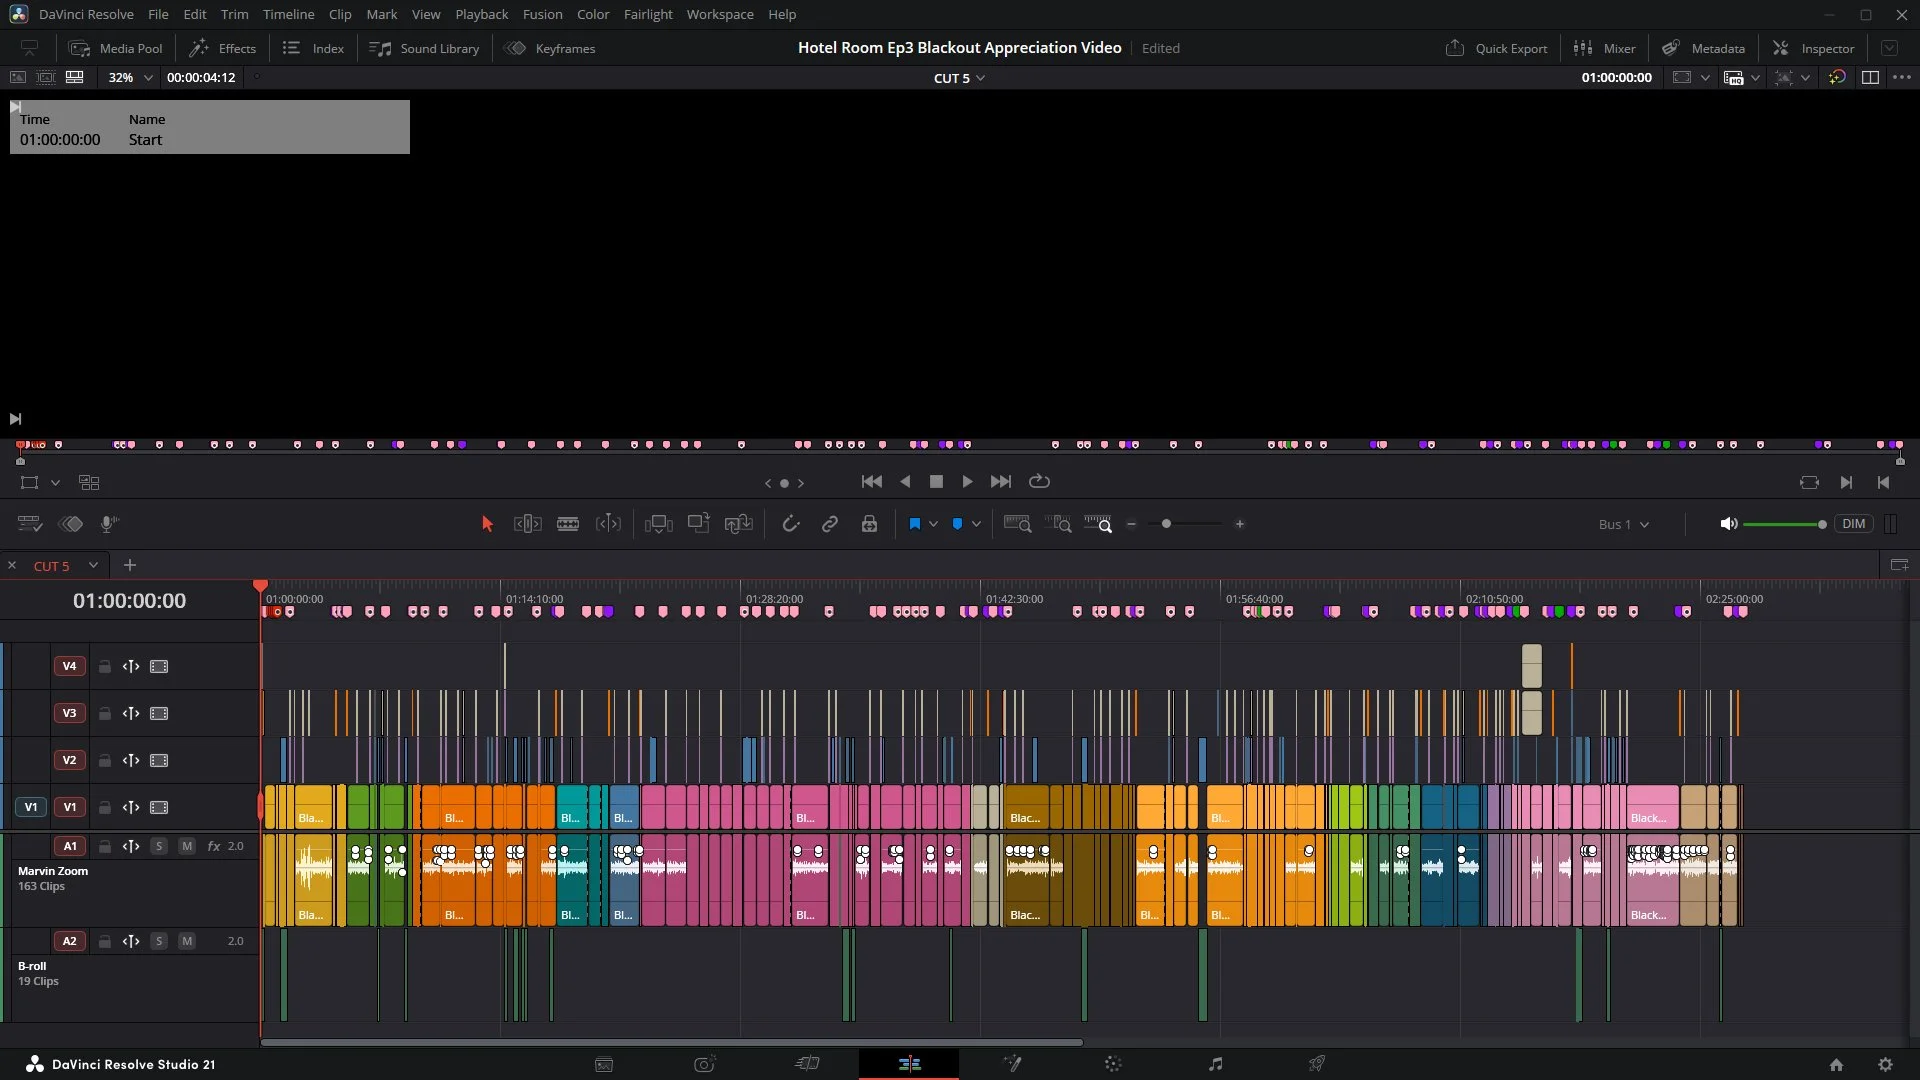This screenshot has width=1920, height=1080.
Task: Open the Fairlight menu
Action: (648, 15)
